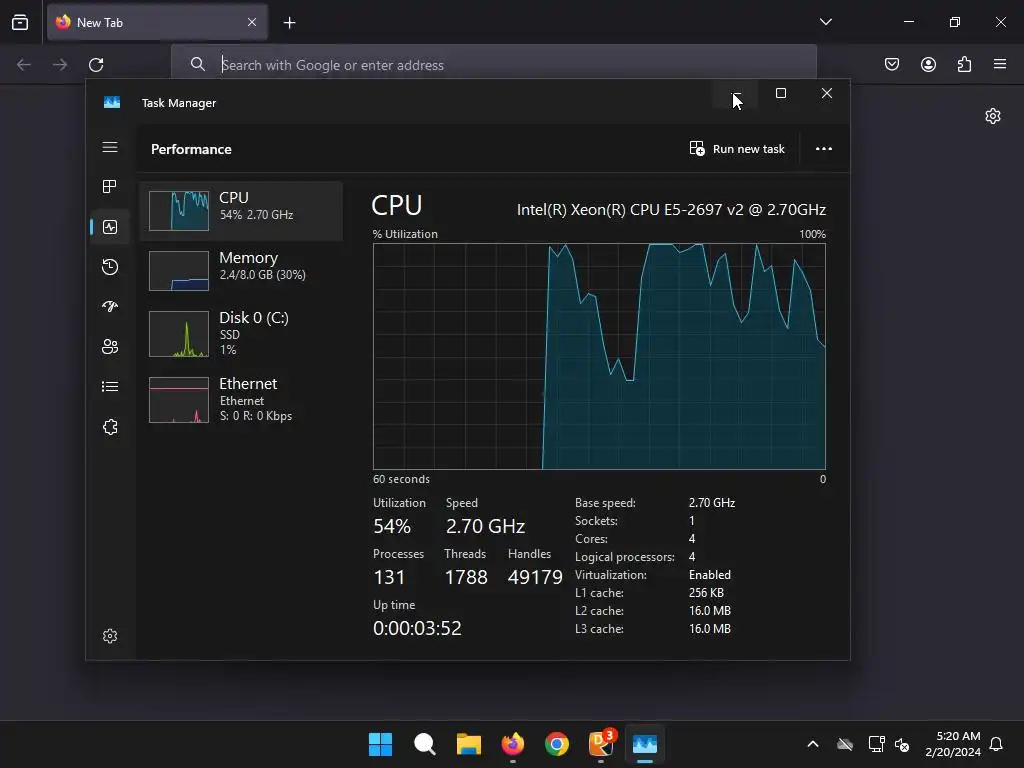Select Ethernet performance item
1024x768 pixels.
pos(241,399)
